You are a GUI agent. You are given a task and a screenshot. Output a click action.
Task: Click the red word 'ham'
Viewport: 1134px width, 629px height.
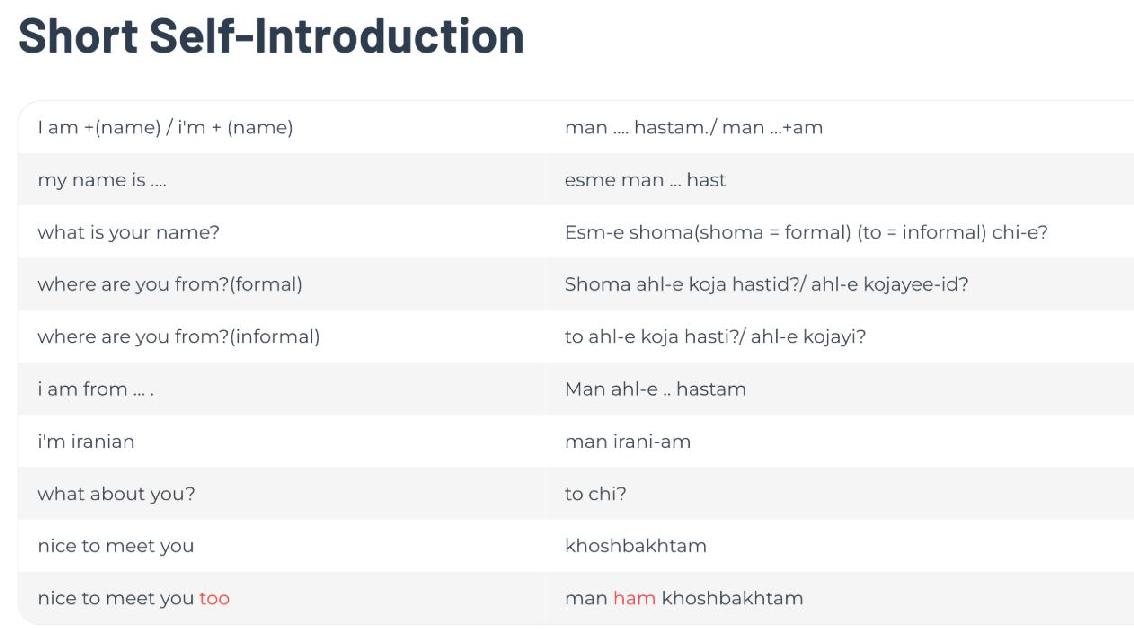coord(634,599)
